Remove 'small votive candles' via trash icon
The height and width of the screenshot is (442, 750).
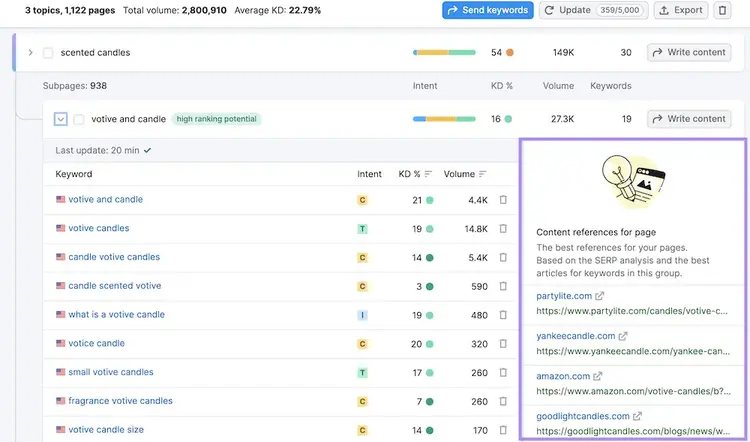tap(503, 372)
